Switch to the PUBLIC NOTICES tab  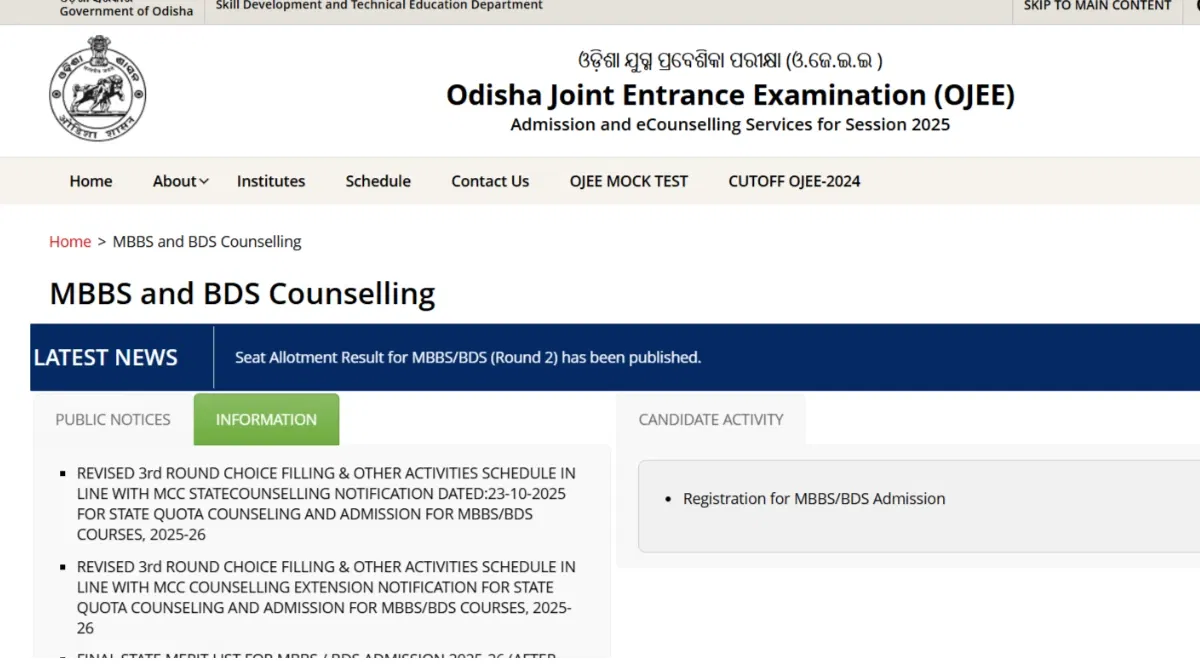(x=113, y=420)
